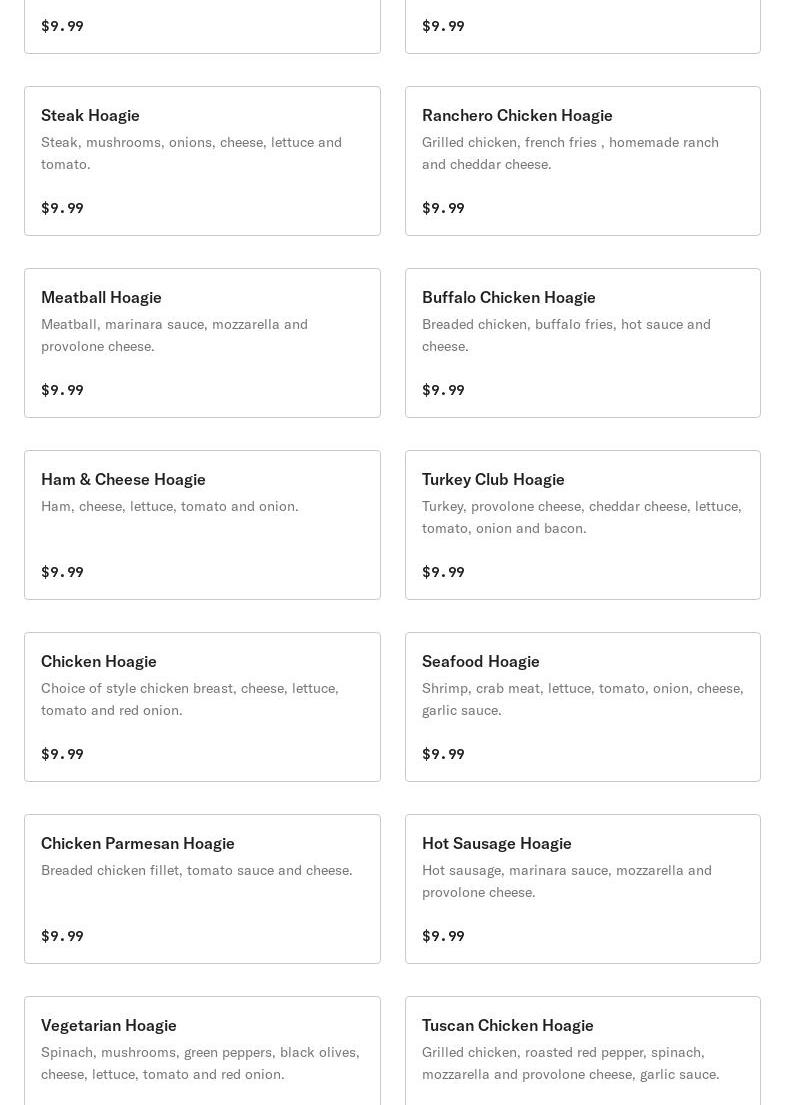Viewport: 785px width, 1105px height.
Task: Select the Seafood Hoagie card
Action: pyautogui.click(x=583, y=707)
